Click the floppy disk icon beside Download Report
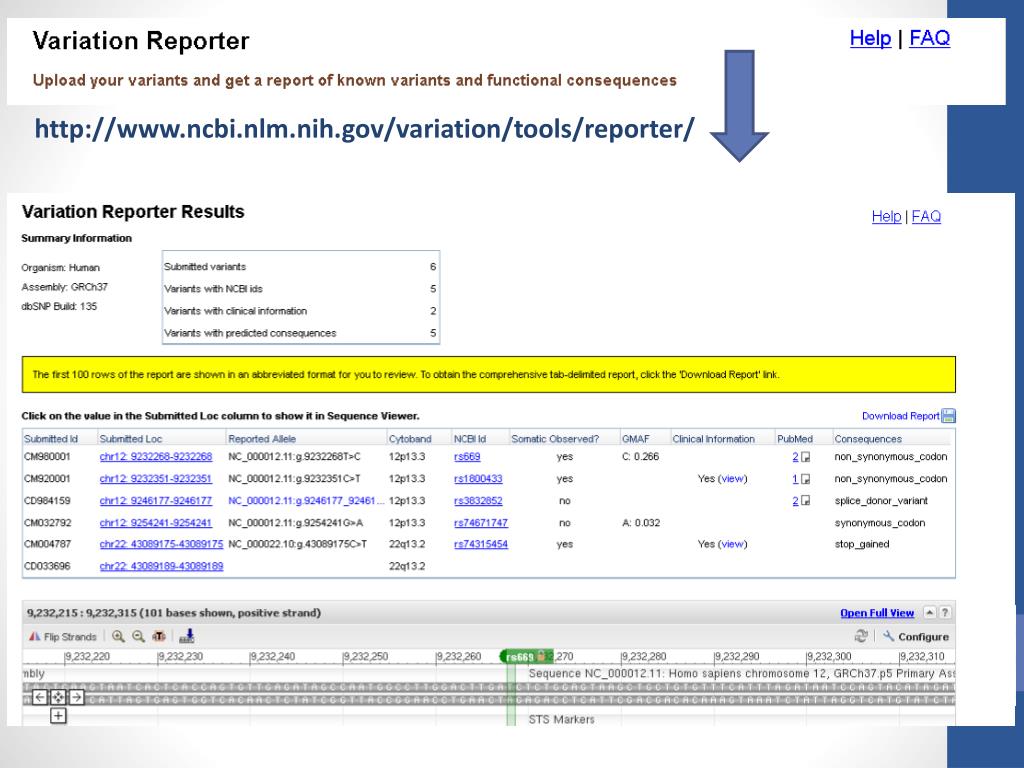 coord(948,415)
